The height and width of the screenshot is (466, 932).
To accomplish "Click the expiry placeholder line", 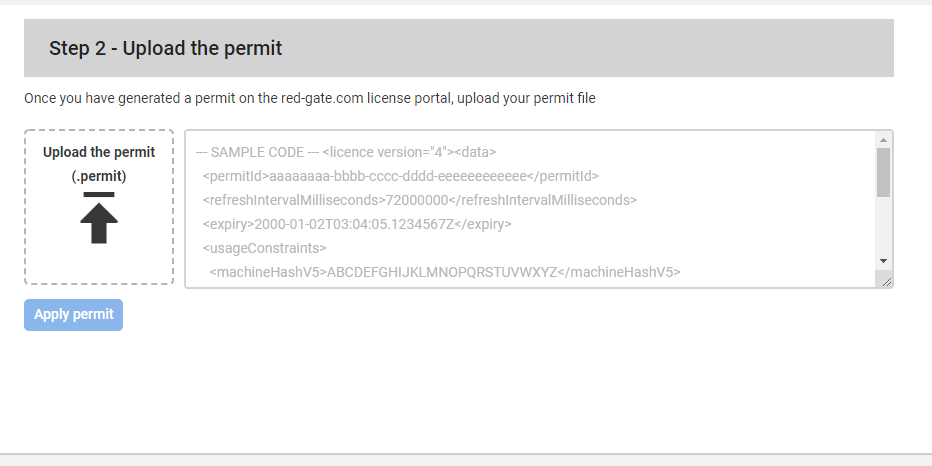I will pyautogui.click(x=357, y=224).
